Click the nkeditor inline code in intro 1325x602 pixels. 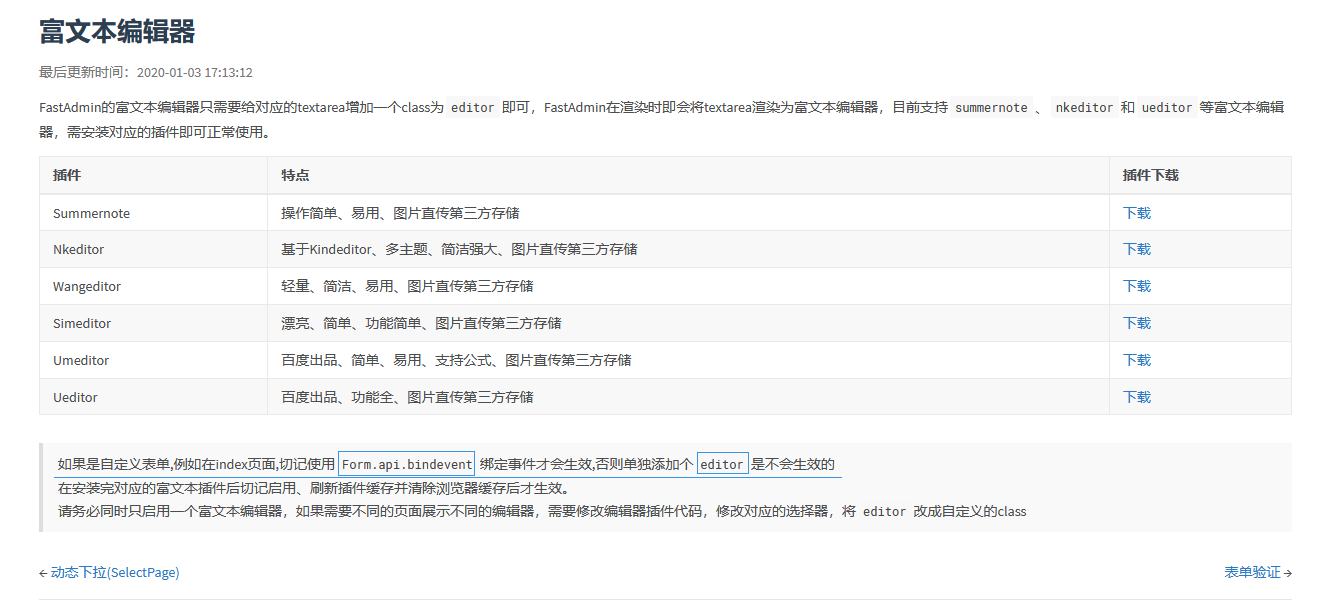(1084, 108)
